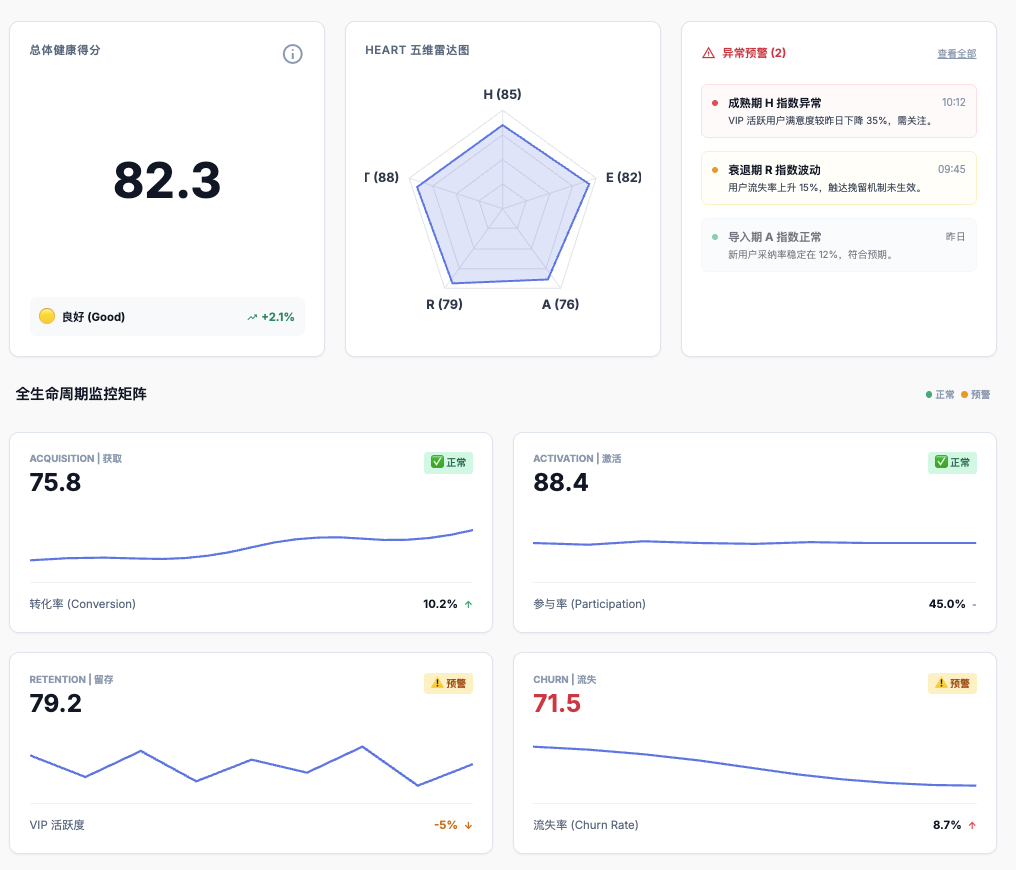Click the green trend arrow beside +2.1%
The width and height of the screenshot is (1016, 870).
(252, 317)
